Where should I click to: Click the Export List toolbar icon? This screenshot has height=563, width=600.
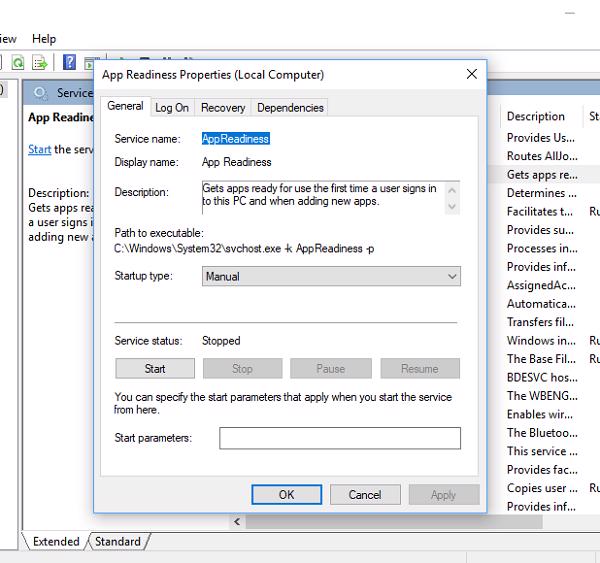(40, 62)
